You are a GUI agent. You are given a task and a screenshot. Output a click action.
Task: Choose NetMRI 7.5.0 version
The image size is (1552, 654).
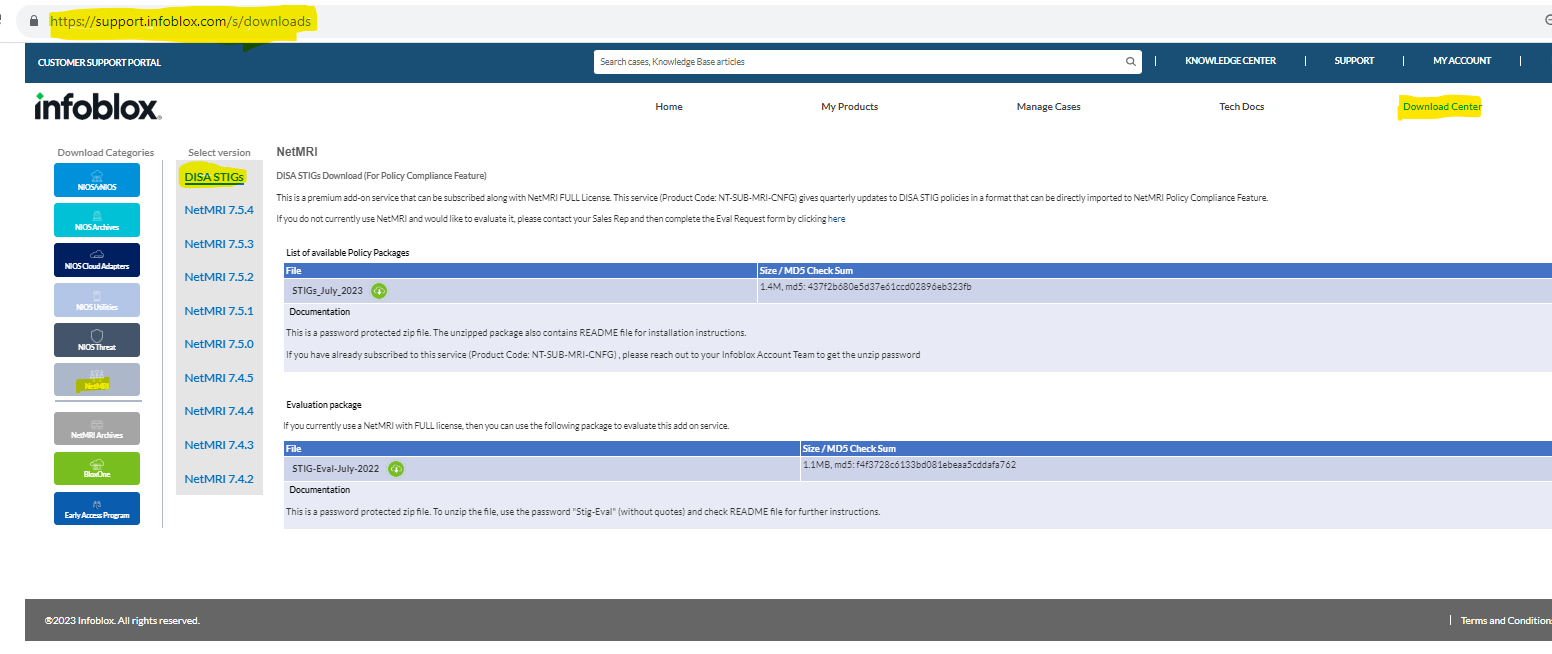coord(219,344)
